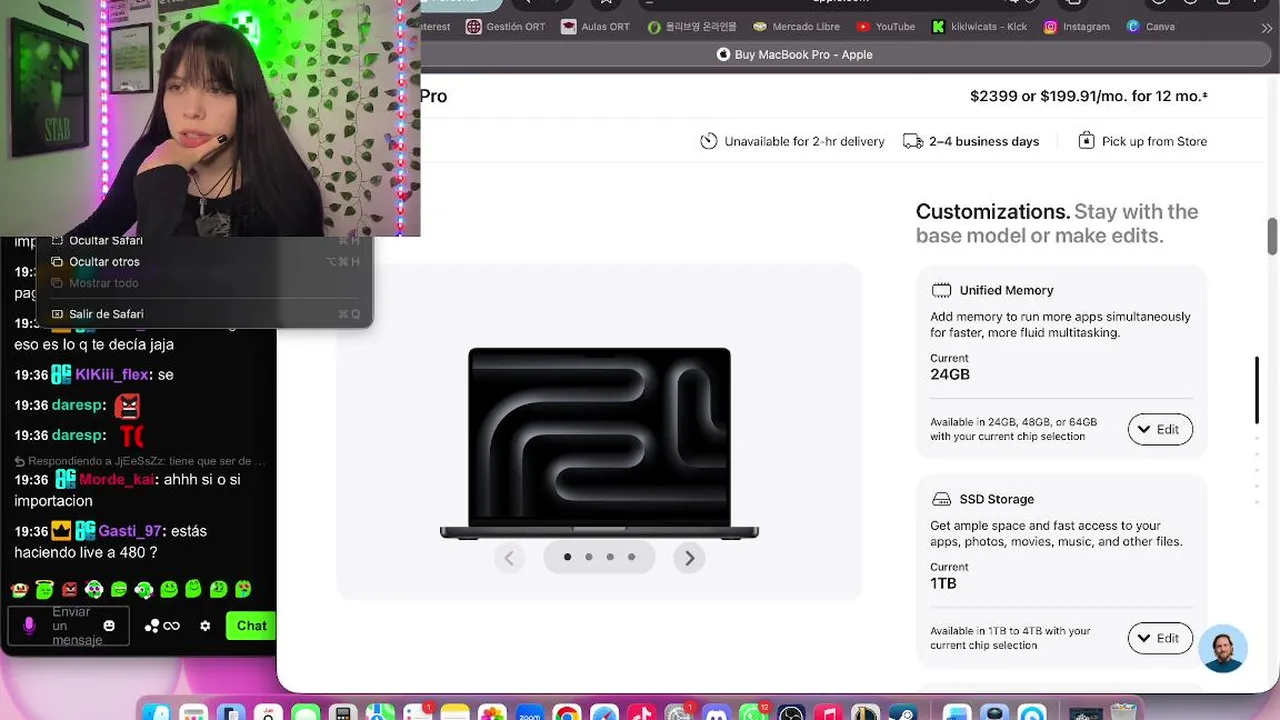Open Photos from the Dock
Image resolution: width=1280 pixels, height=720 pixels.
click(493, 713)
